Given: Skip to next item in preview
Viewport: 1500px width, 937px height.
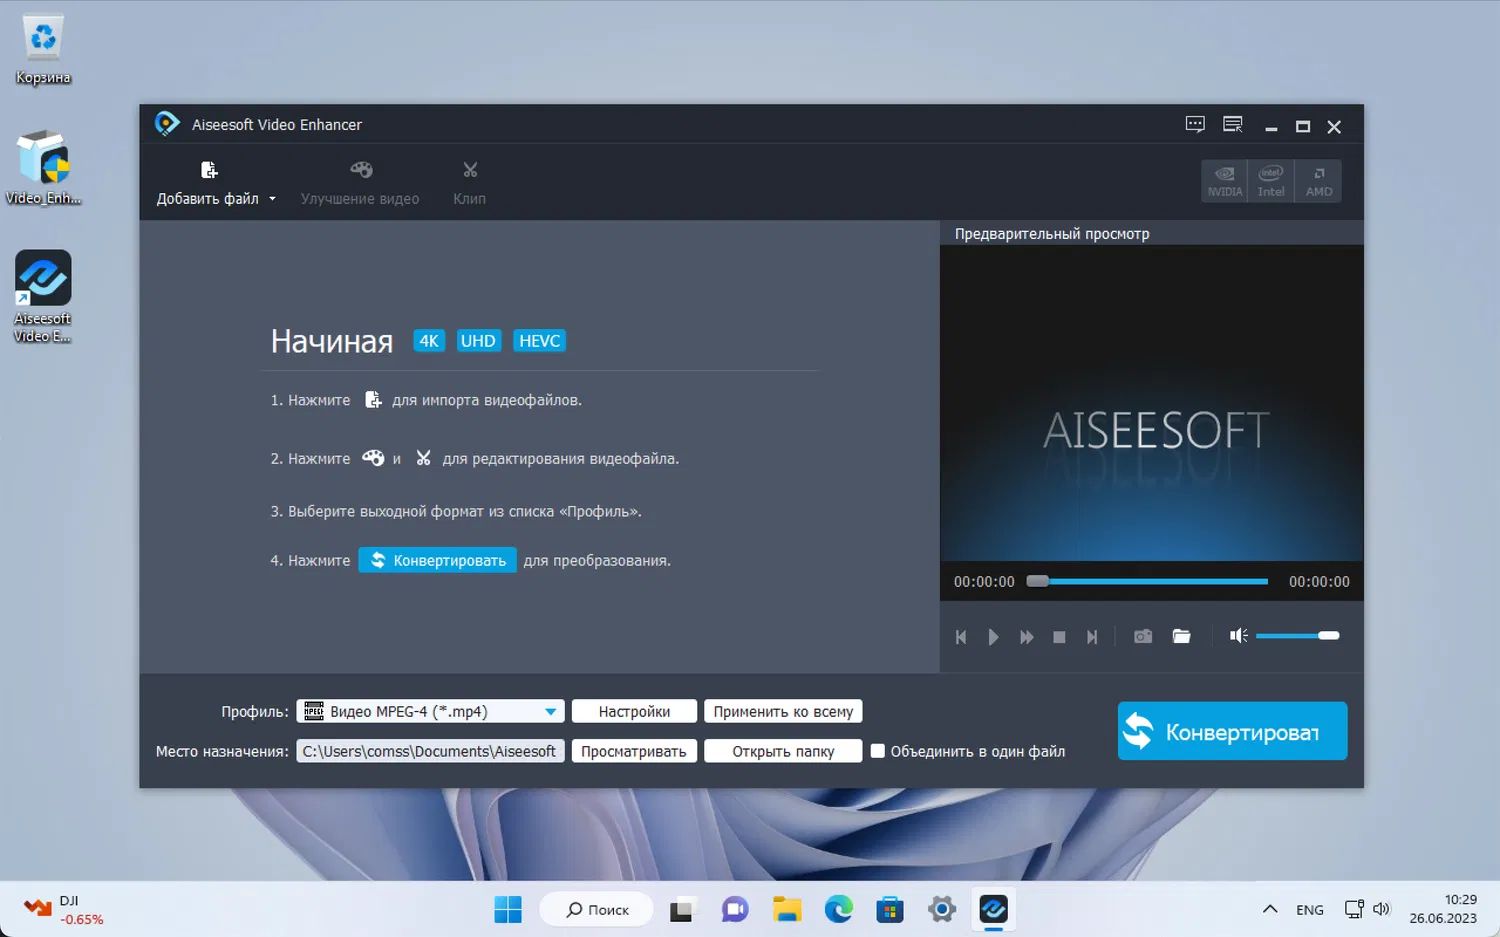Looking at the screenshot, I should coord(1092,637).
